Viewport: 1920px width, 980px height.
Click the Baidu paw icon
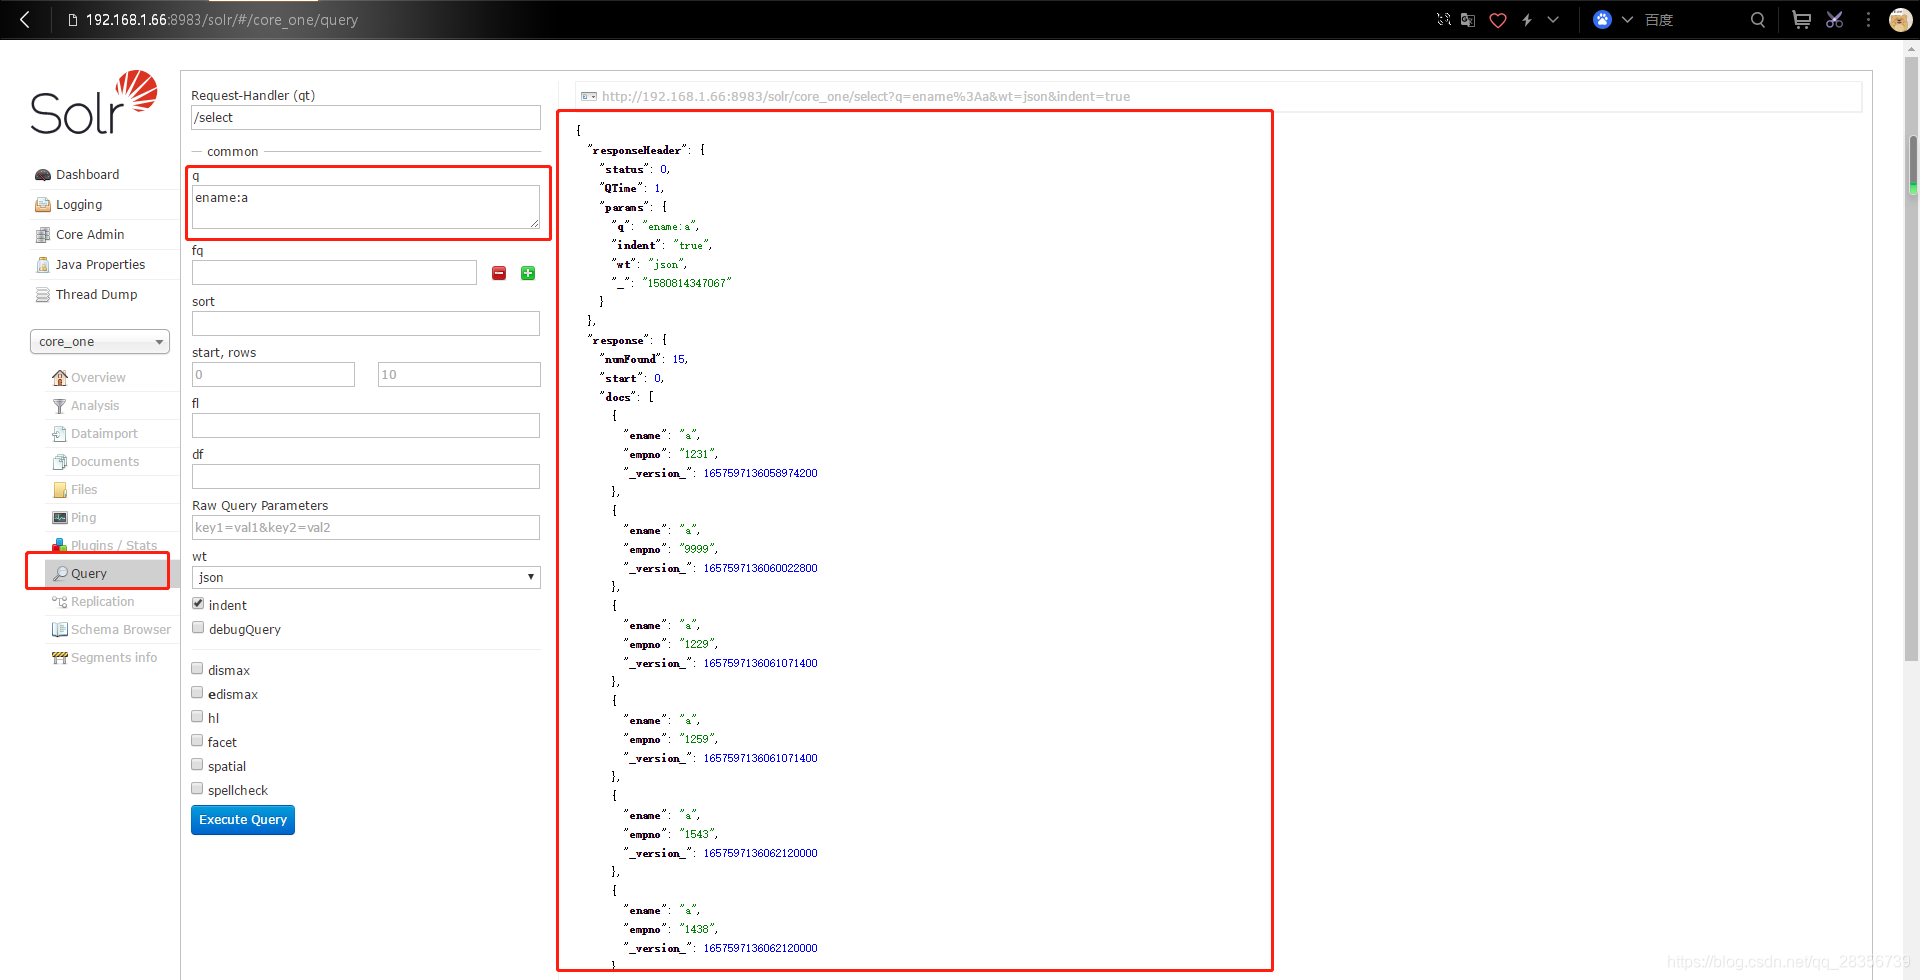point(1602,20)
